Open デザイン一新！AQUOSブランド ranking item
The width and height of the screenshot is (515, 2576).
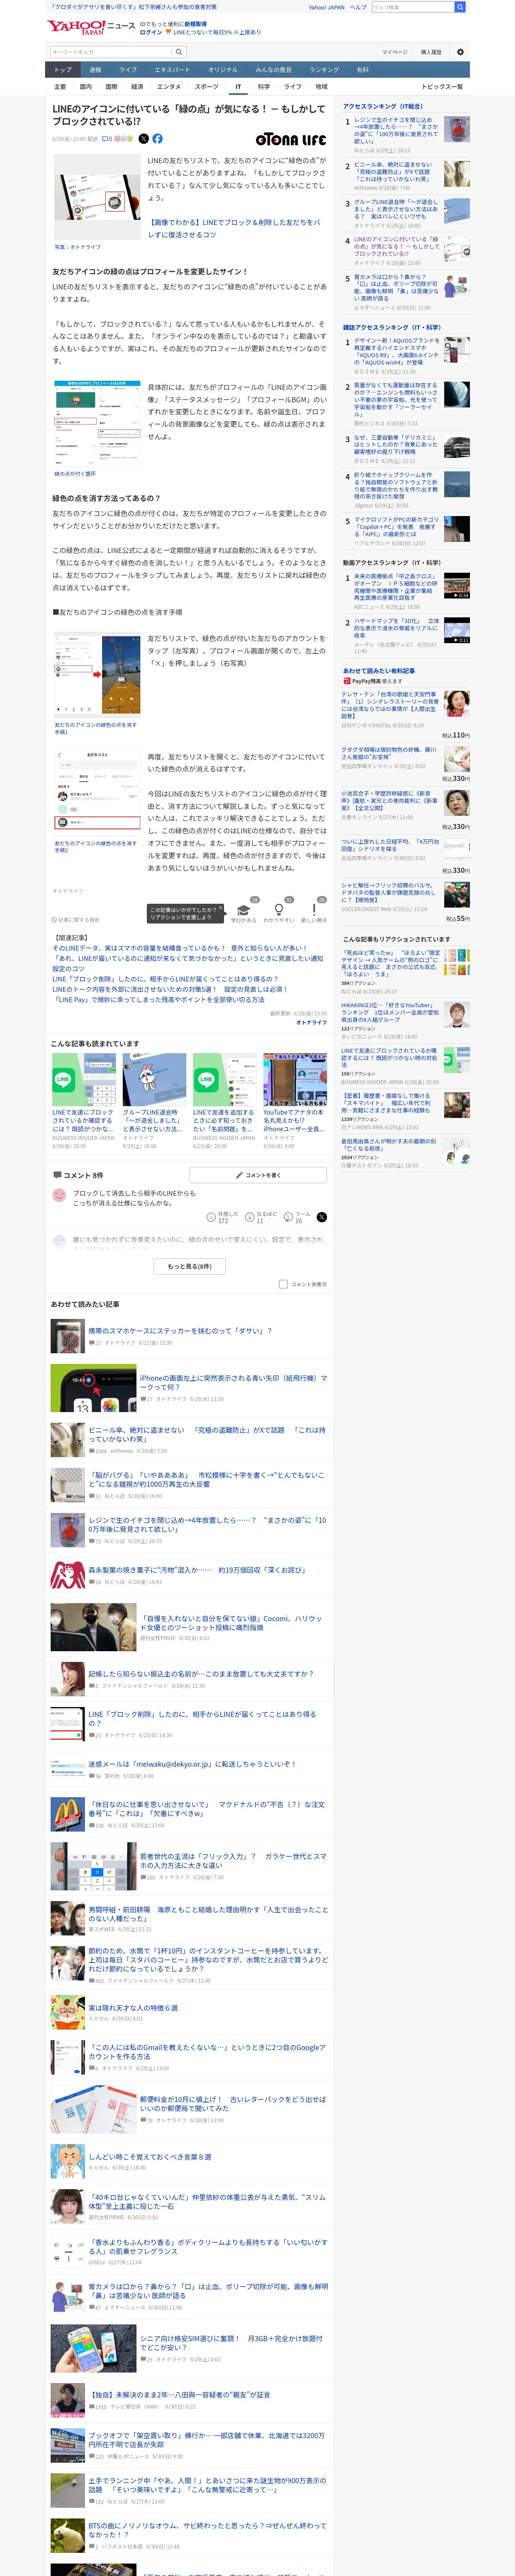coord(396,351)
